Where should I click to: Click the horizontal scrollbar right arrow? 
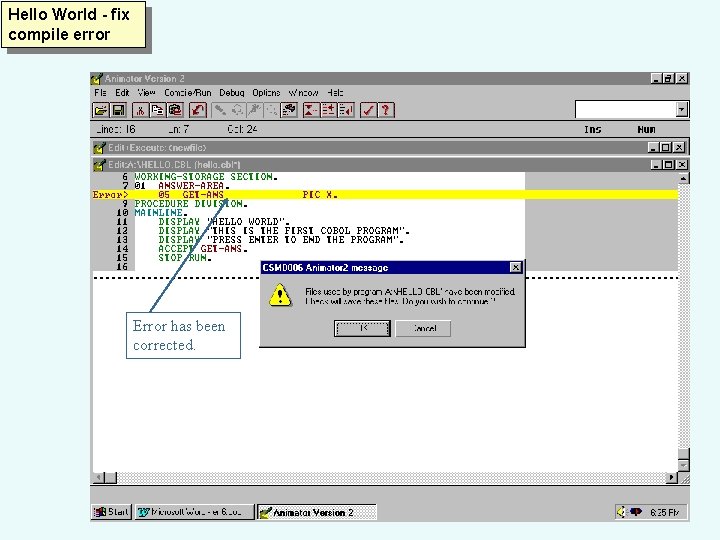tap(672, 478)
